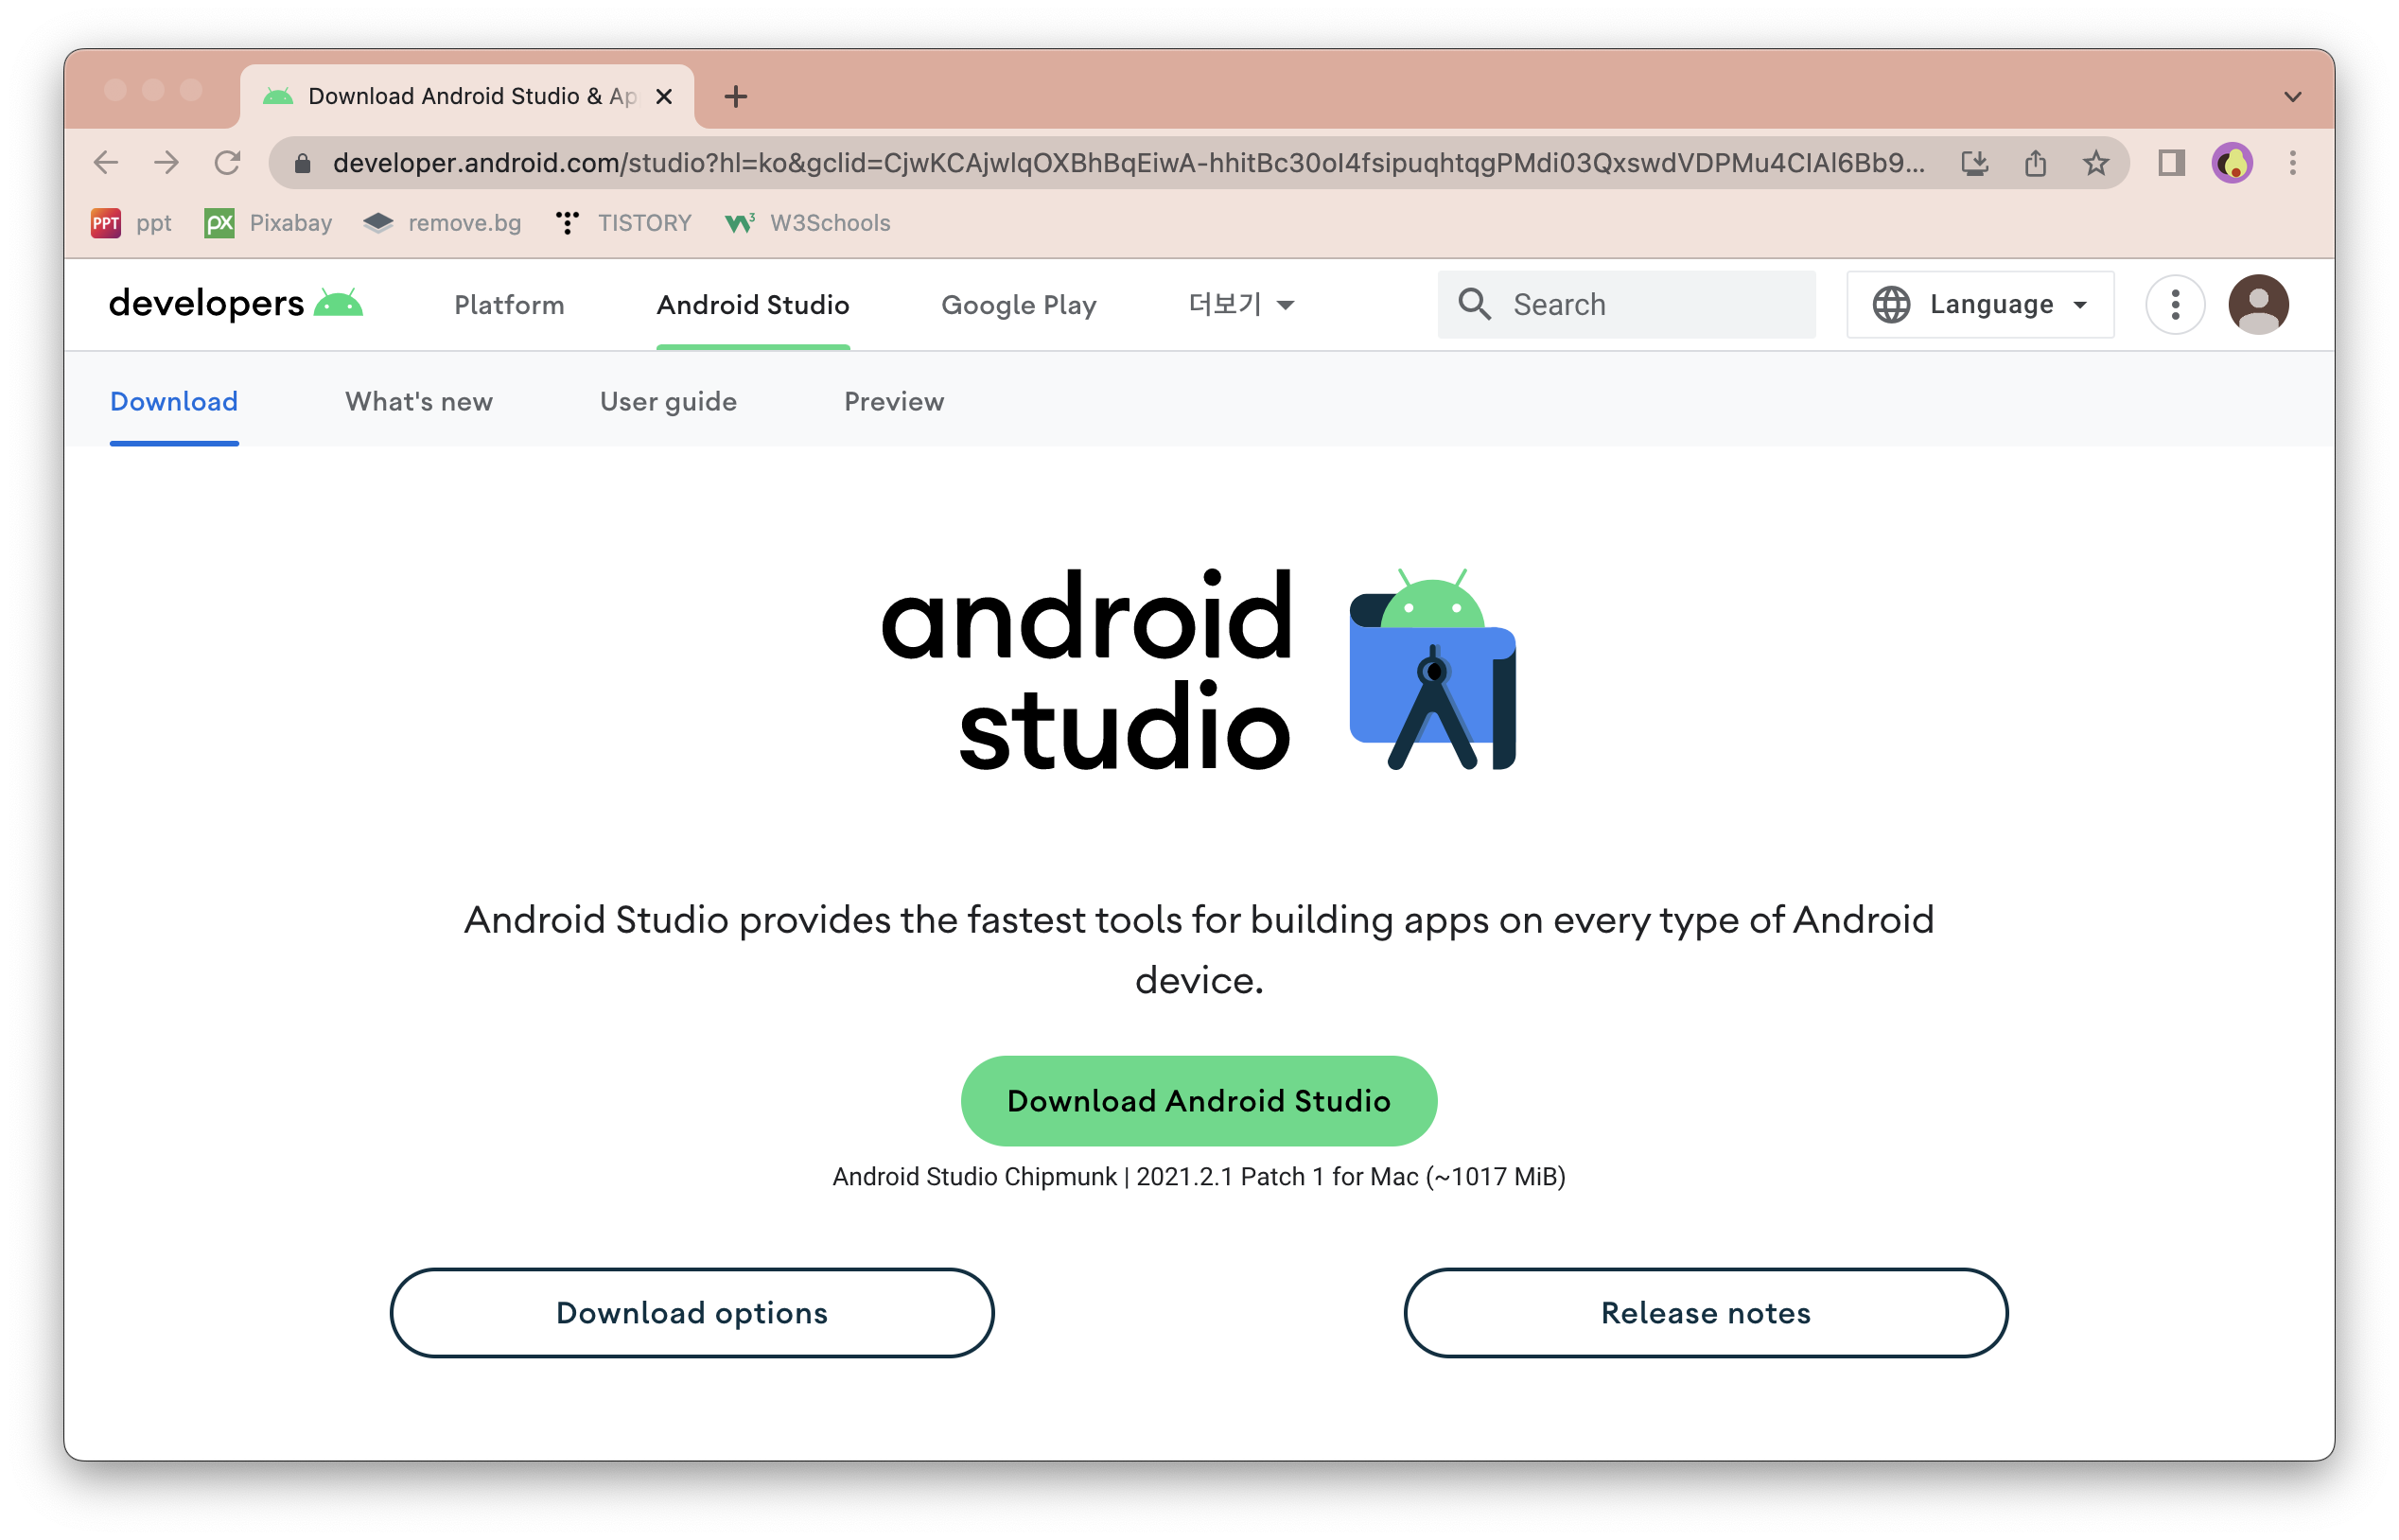Screen dimensions: 2399x1540
Task: Open Chrome's three-dot menu
Action: [x=2293, y=163]
